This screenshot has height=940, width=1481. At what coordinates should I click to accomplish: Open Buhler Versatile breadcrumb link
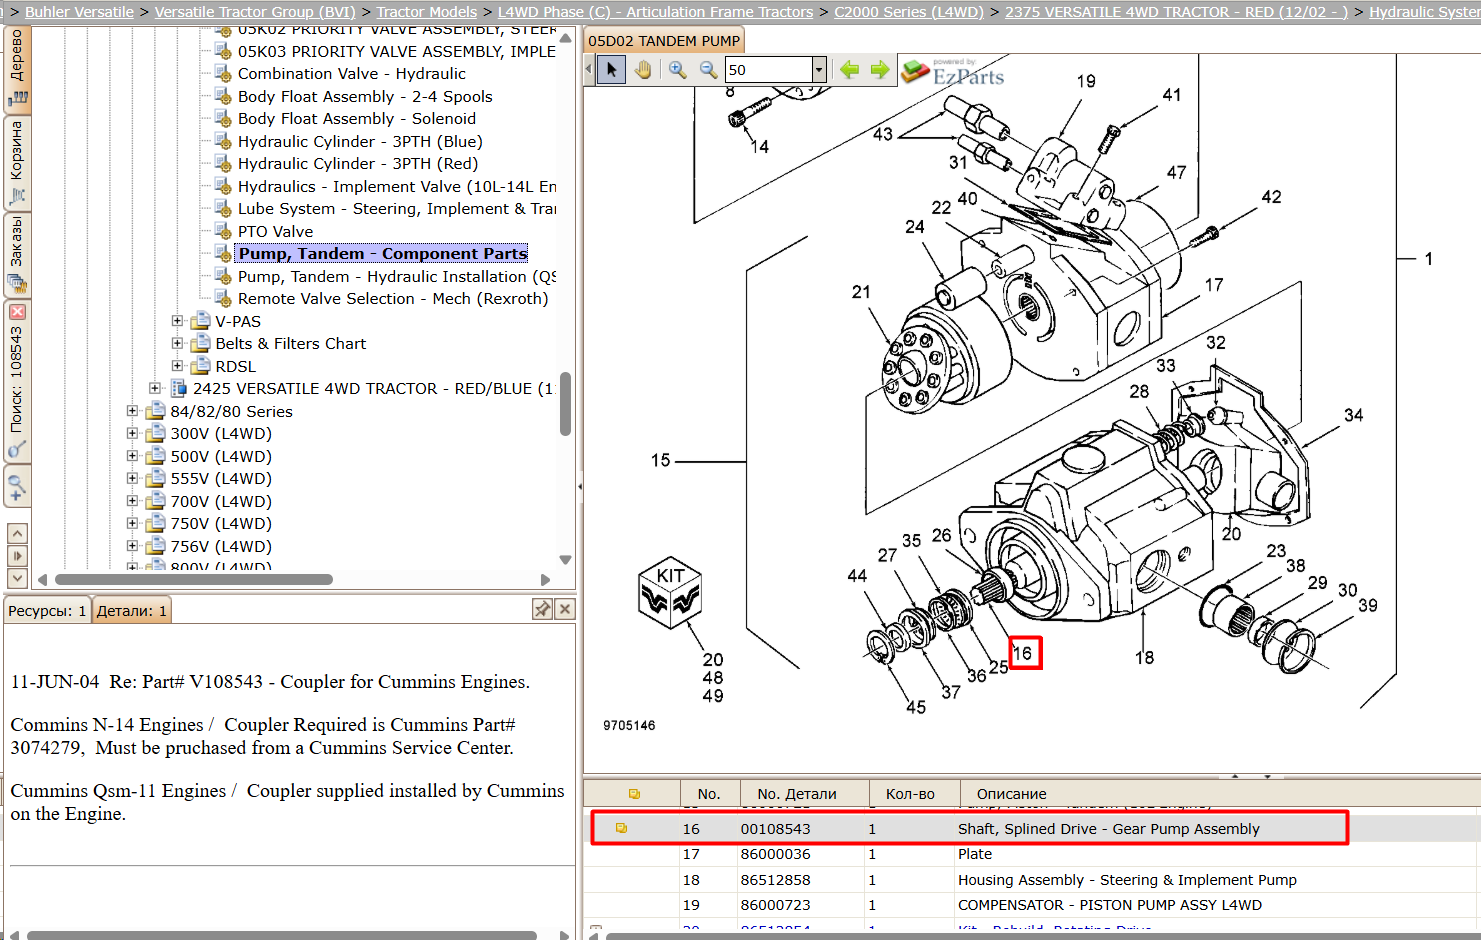pyautogui.click(x=79, y=12)
